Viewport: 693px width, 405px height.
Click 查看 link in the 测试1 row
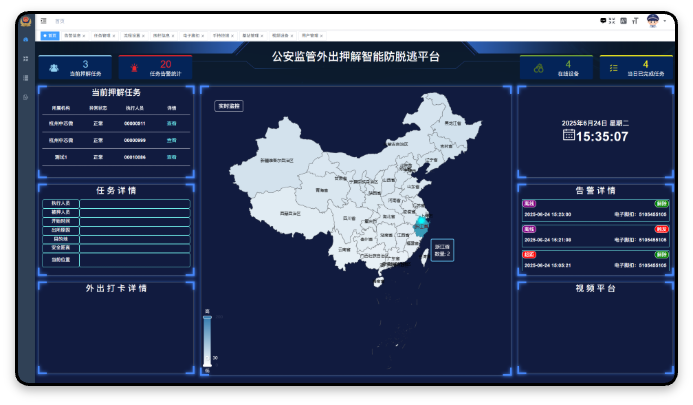tap(171, 157)
